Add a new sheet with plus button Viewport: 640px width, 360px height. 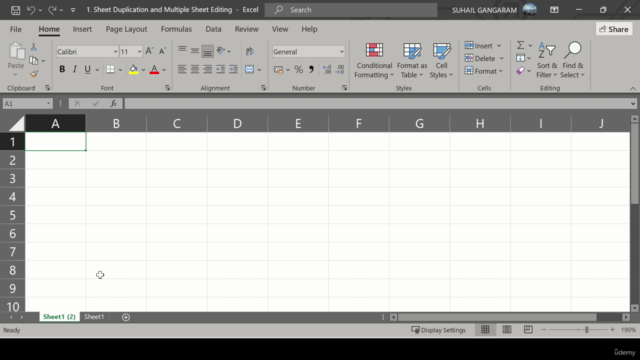click(x=126, y=317)
